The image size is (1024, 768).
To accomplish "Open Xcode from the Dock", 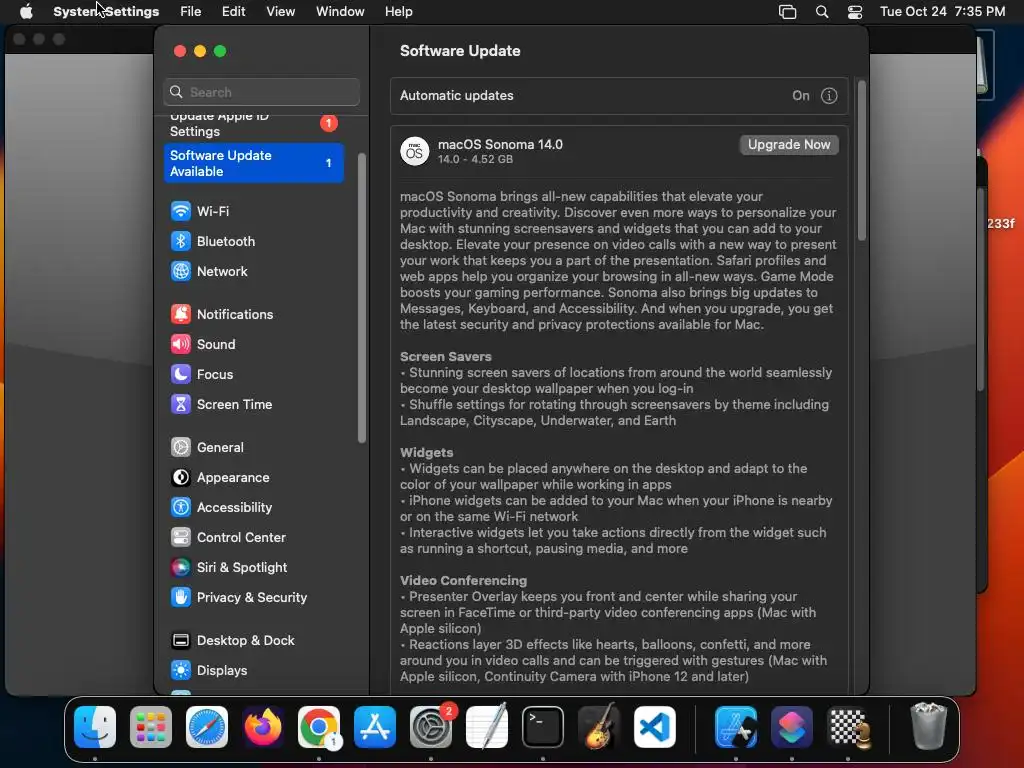I will click(x=736, y=727).
